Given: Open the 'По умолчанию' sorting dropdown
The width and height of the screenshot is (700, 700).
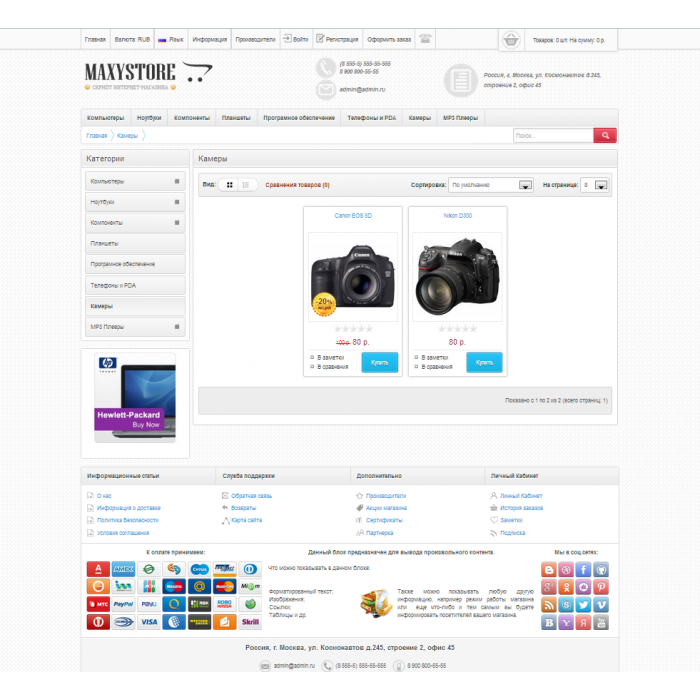Looking at the screenshot, I should tap(491, 185).
